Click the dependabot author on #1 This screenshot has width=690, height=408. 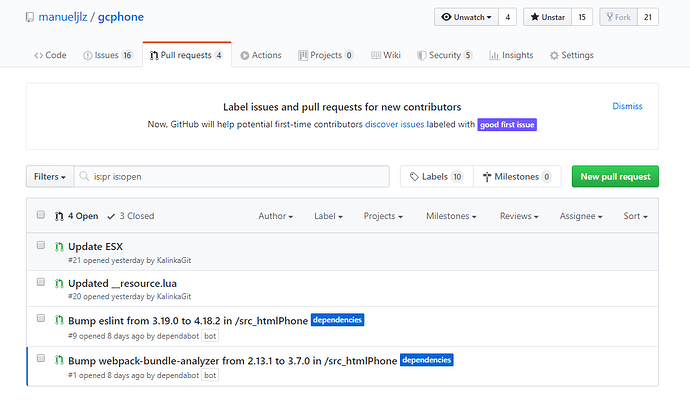coord(178,375)
